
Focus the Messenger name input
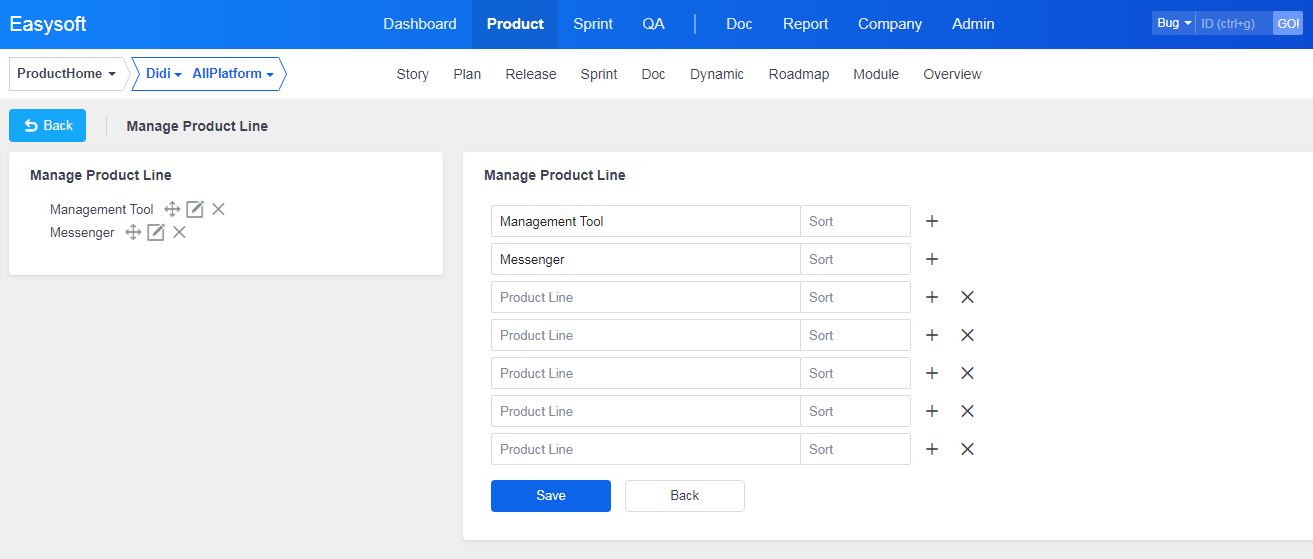[x=646, y=259]
